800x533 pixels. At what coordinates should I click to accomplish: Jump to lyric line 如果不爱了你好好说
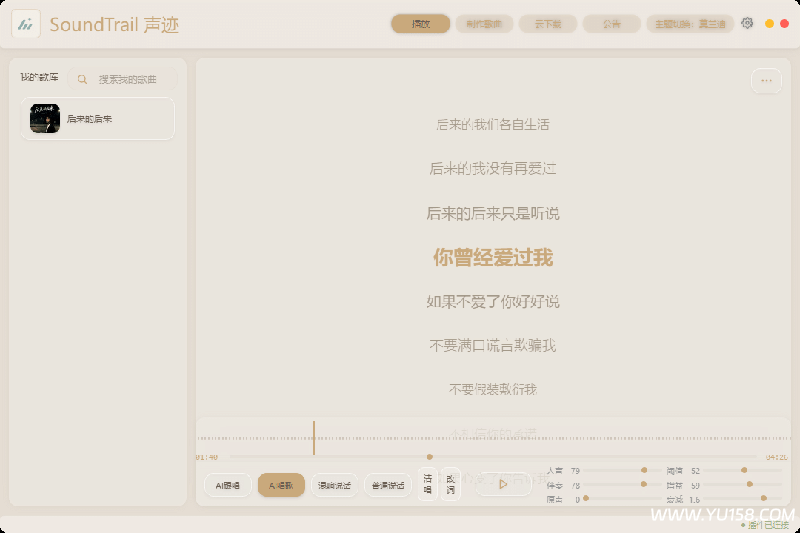pyautogui.click(x=493, y=301)
